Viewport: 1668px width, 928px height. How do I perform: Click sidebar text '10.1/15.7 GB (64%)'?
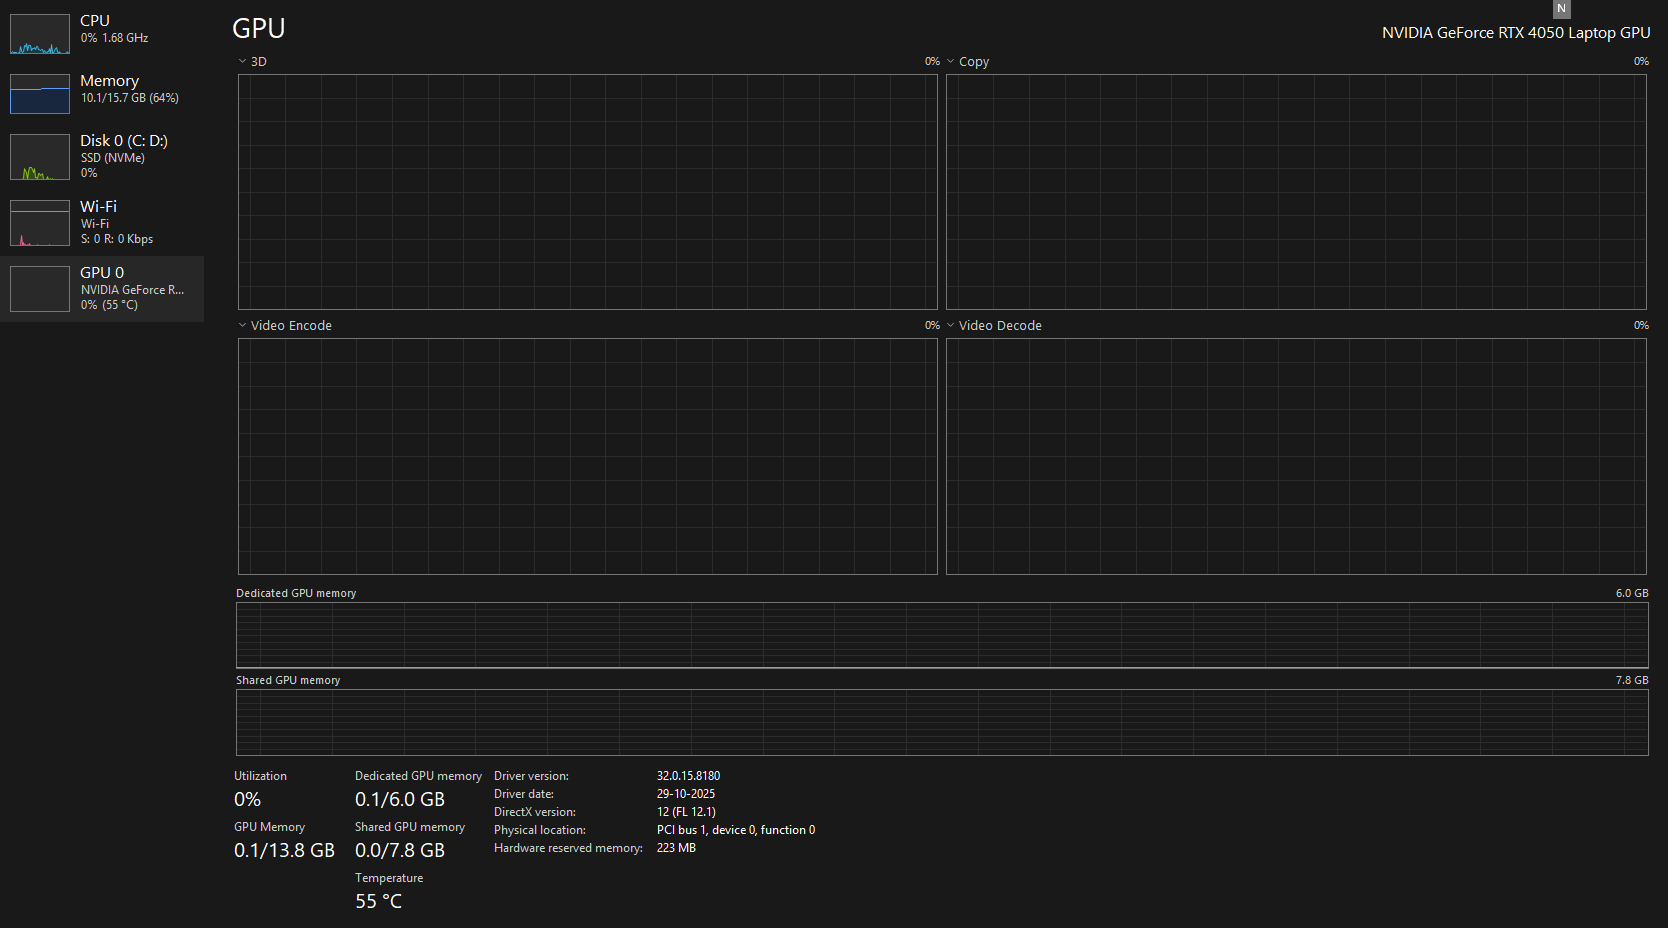pyautogui.click(x=130, y=98)
